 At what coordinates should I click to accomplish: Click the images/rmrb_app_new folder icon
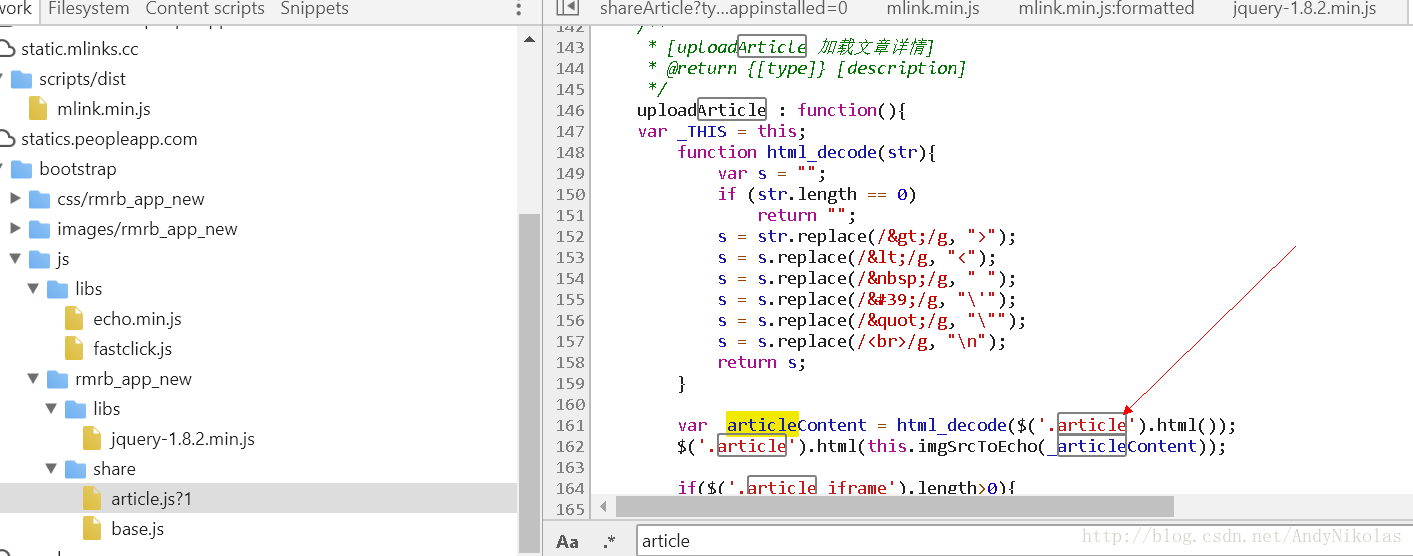[x=40, y=229]
